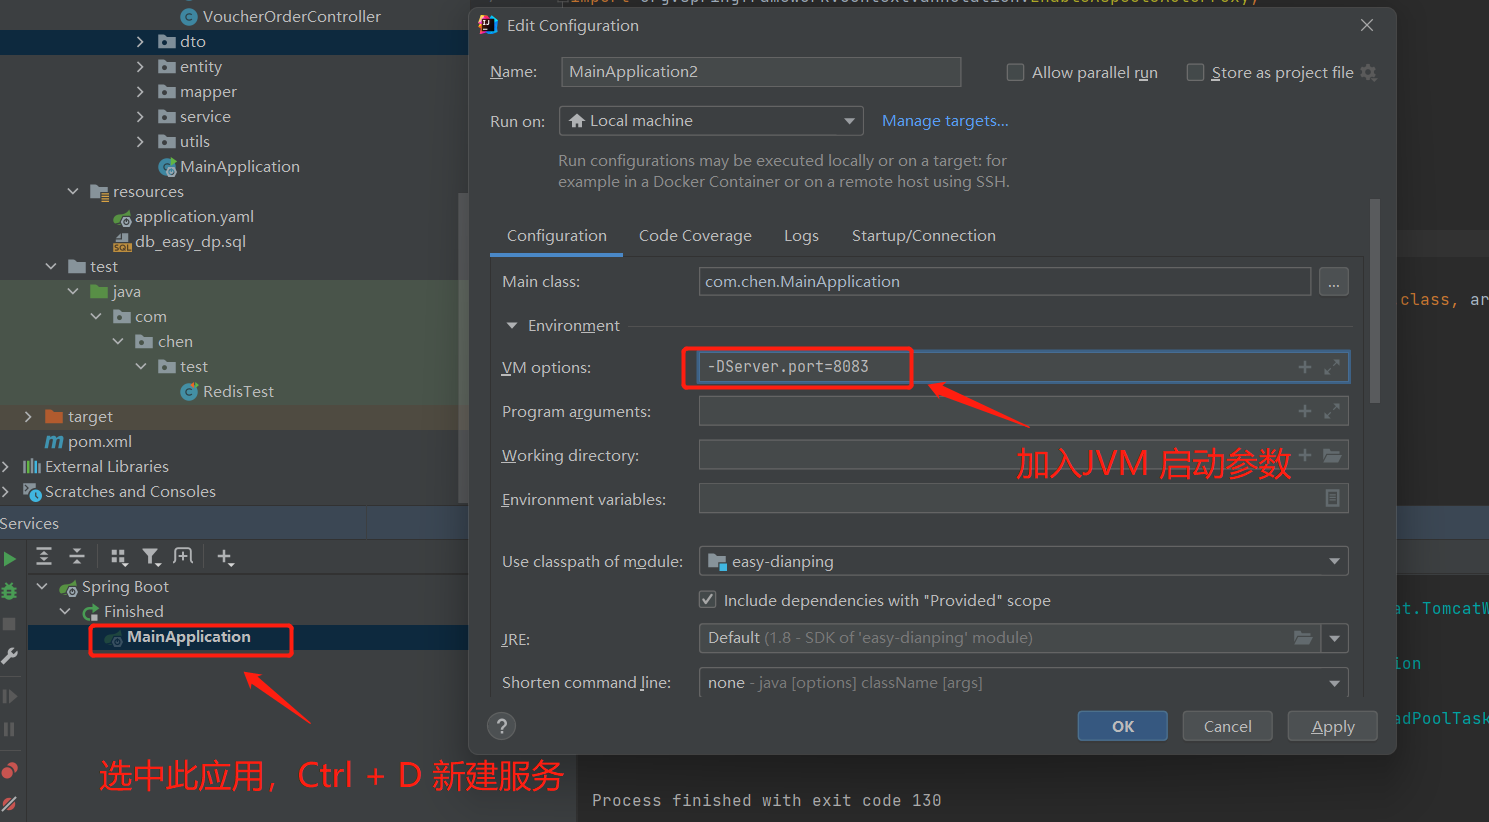Click Open in New Tab icon in Services
This screenshot has width=1489, height=822.
[x=183, y=557]
